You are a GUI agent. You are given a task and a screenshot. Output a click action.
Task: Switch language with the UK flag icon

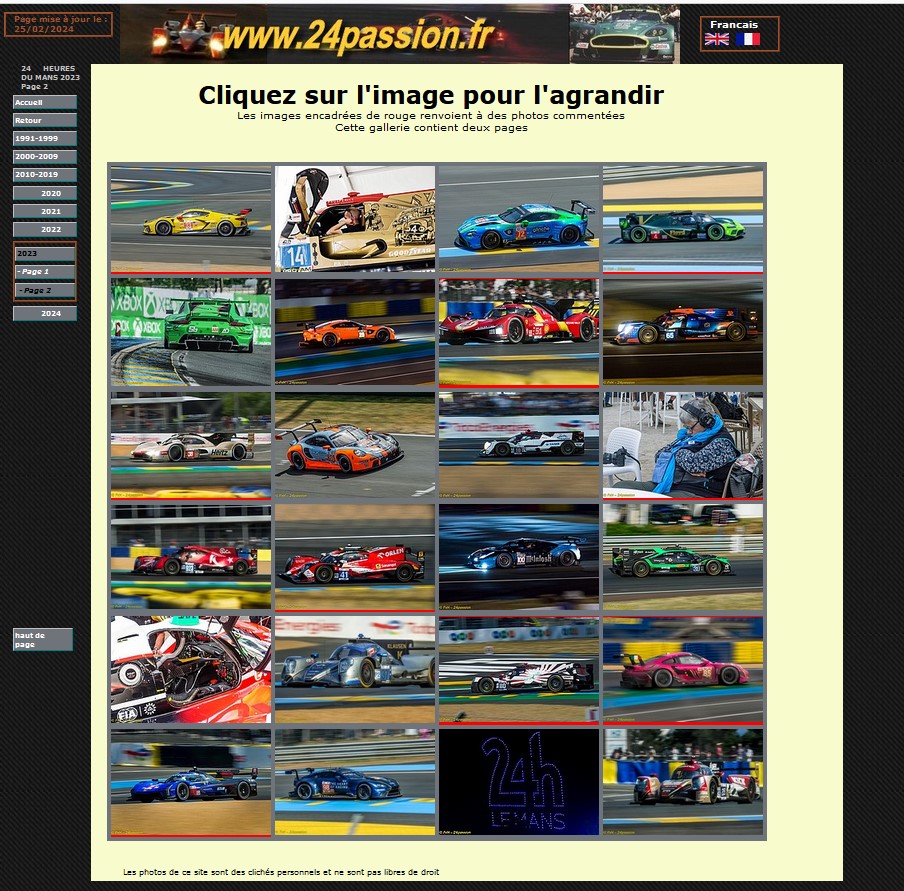[x=717, y=39]
